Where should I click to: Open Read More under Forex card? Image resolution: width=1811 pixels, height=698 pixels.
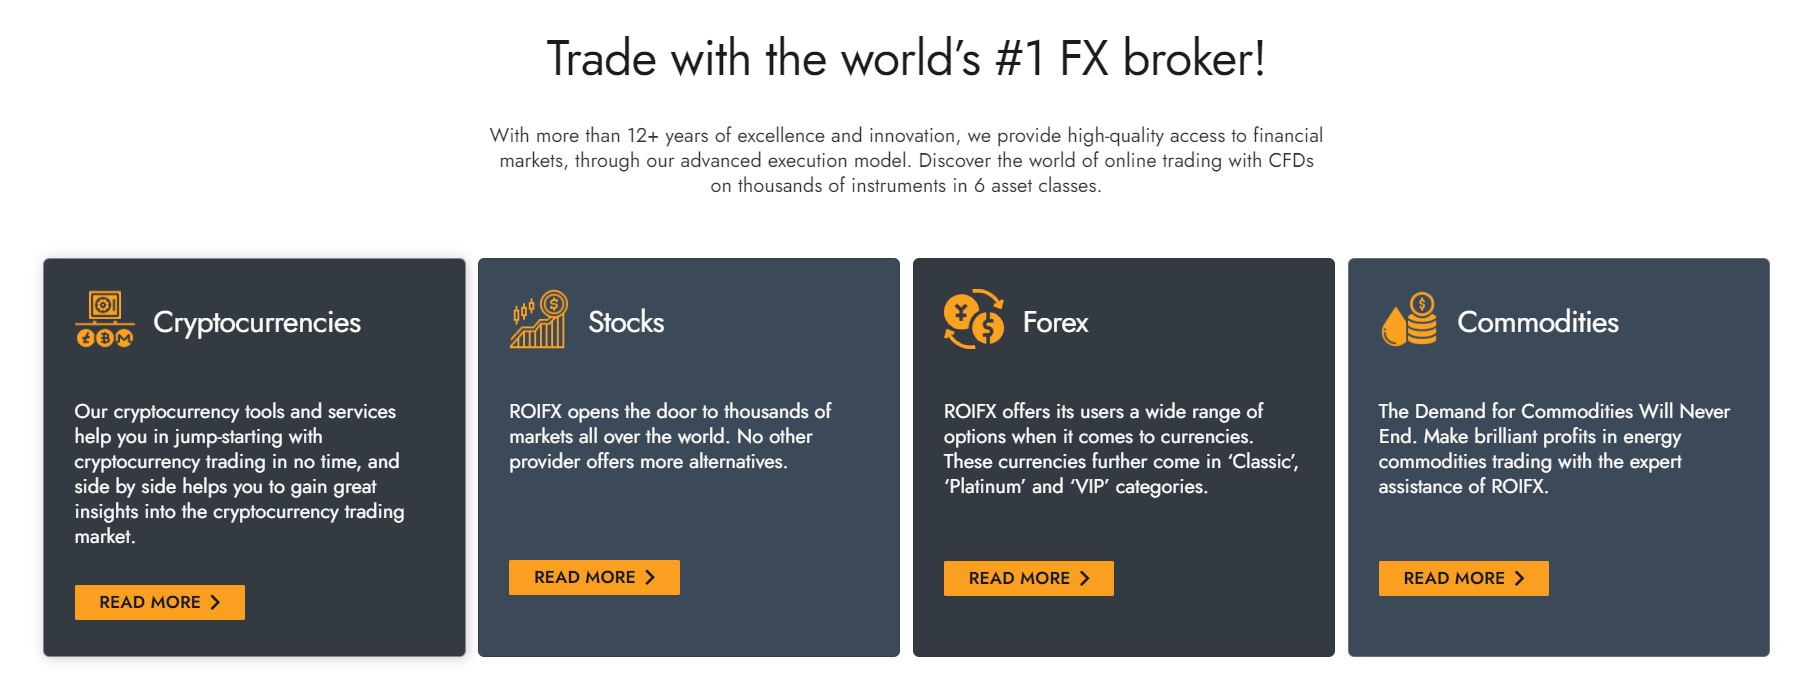(x=1029, y=578)
